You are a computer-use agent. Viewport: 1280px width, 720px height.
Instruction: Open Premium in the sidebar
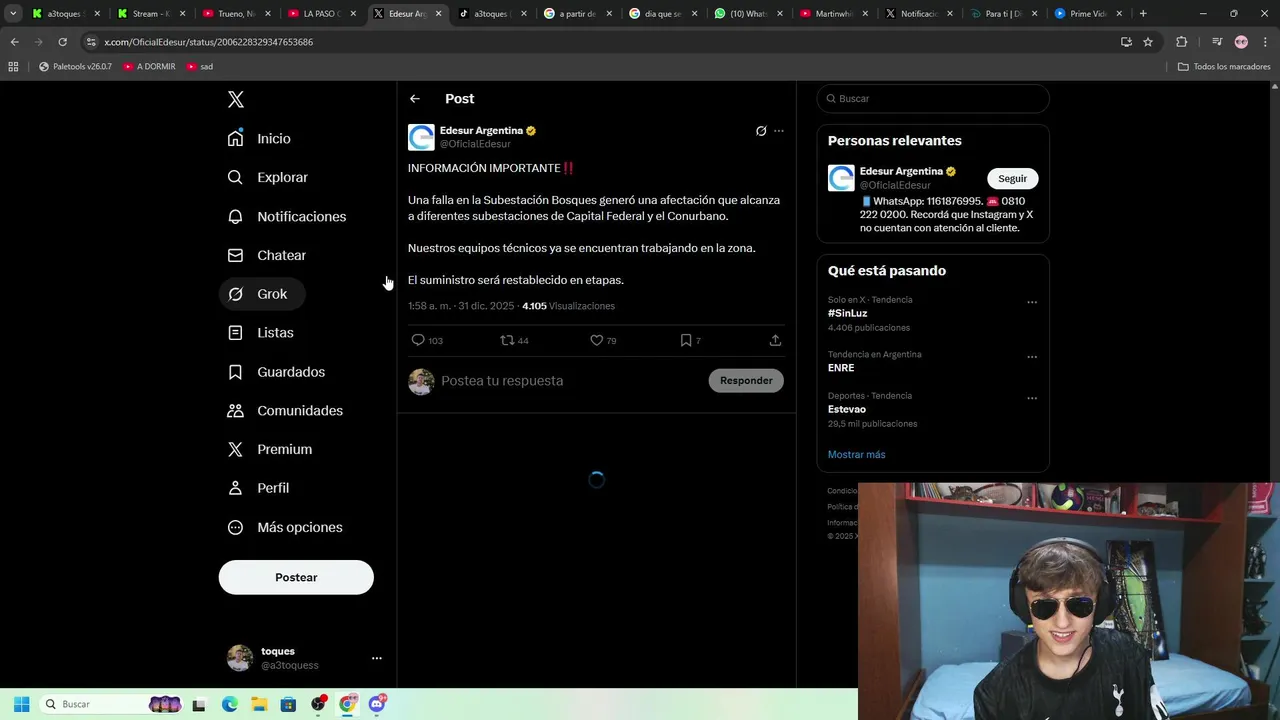[x=269, y=449]
